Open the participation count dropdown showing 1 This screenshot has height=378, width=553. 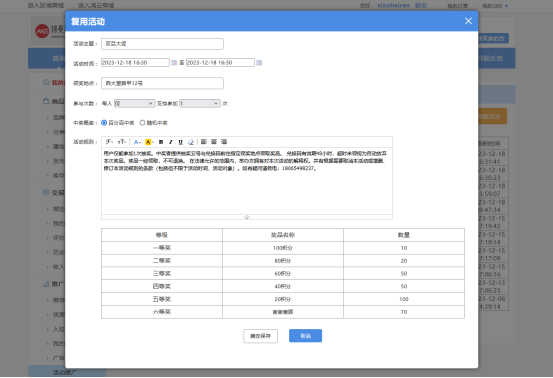[200, 103]
